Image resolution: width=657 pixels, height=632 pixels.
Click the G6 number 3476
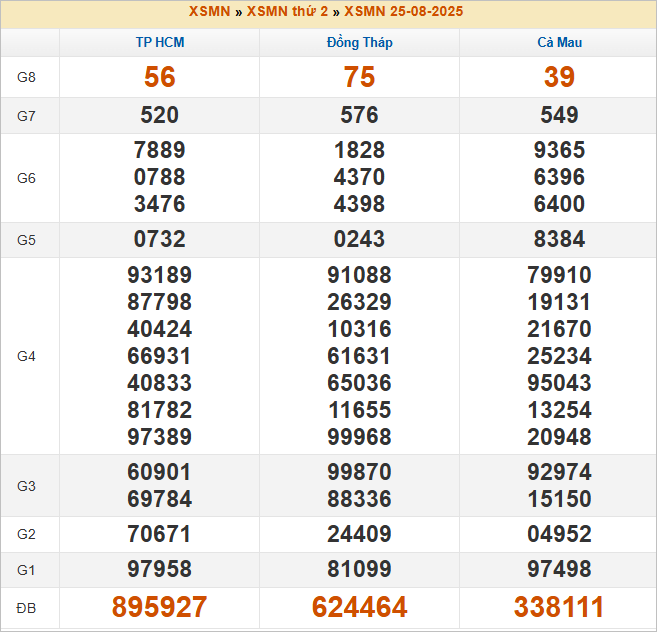[x=160, y=204]
